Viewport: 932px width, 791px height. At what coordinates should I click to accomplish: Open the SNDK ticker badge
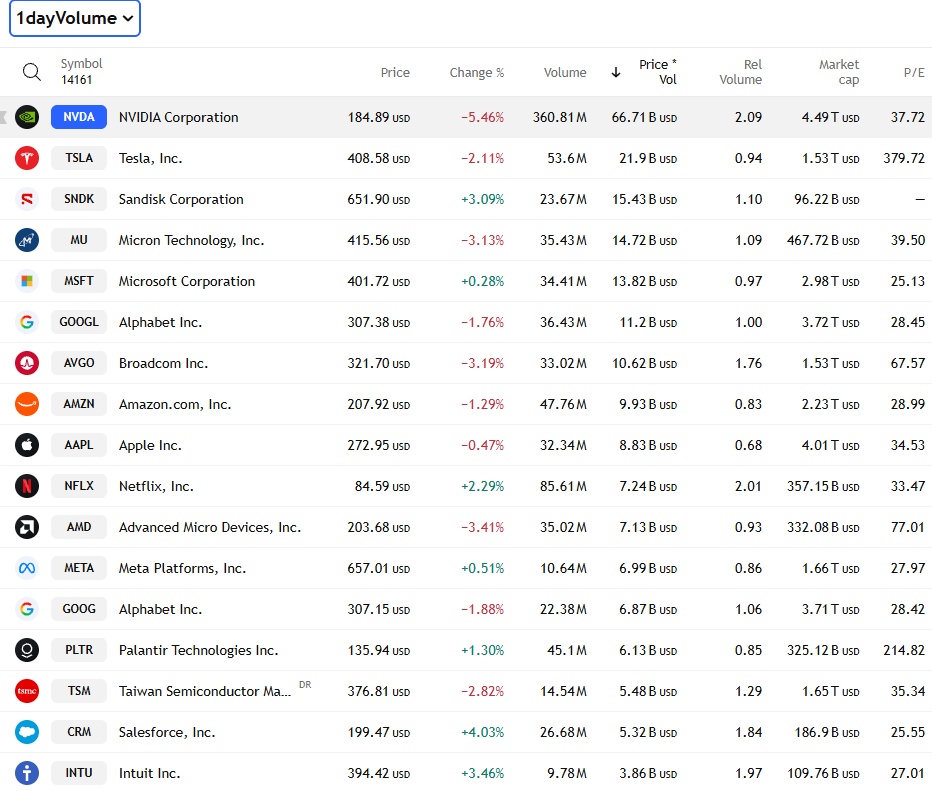79,199
